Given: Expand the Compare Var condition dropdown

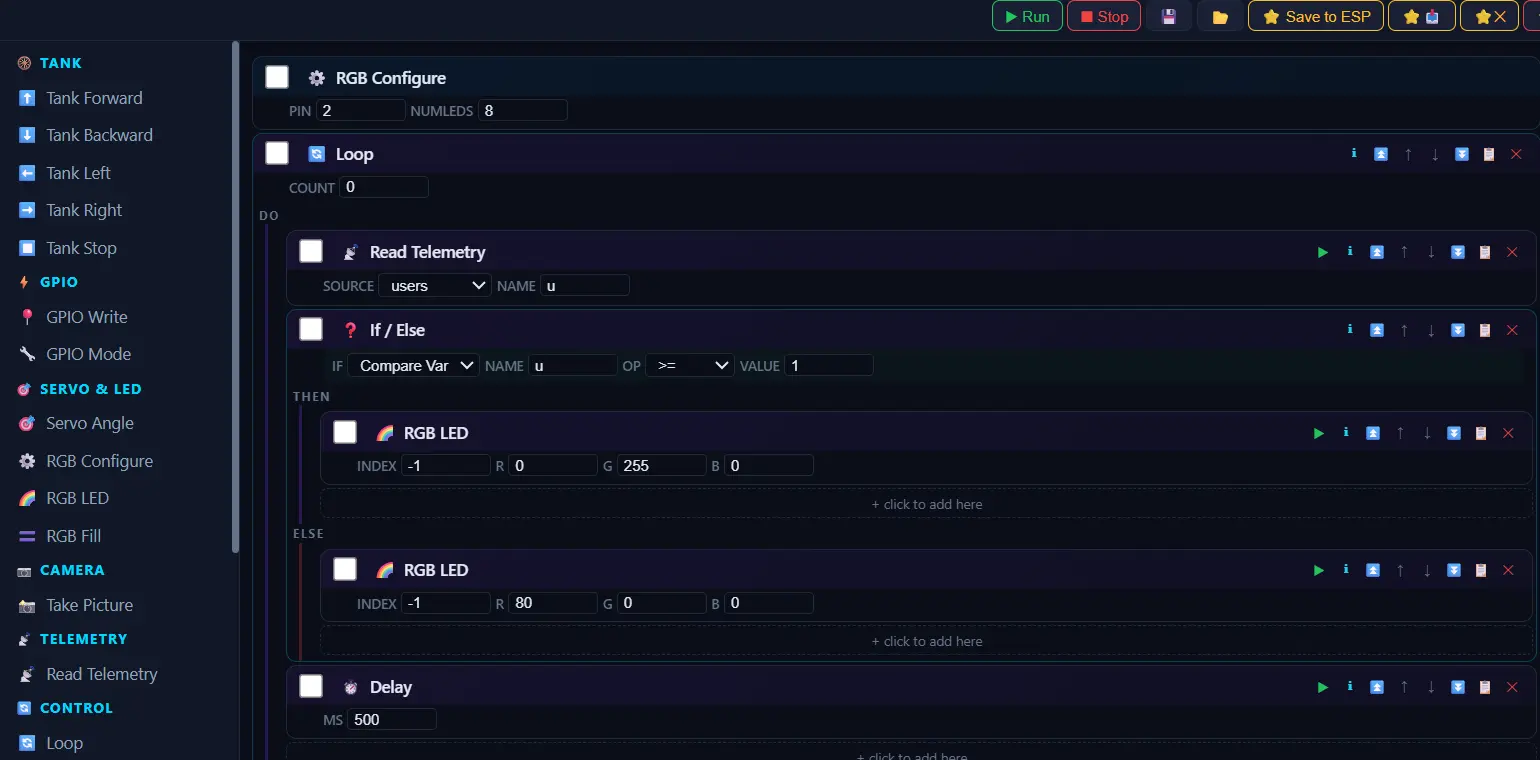Looking at the screenshot, I should click(414, 365).
